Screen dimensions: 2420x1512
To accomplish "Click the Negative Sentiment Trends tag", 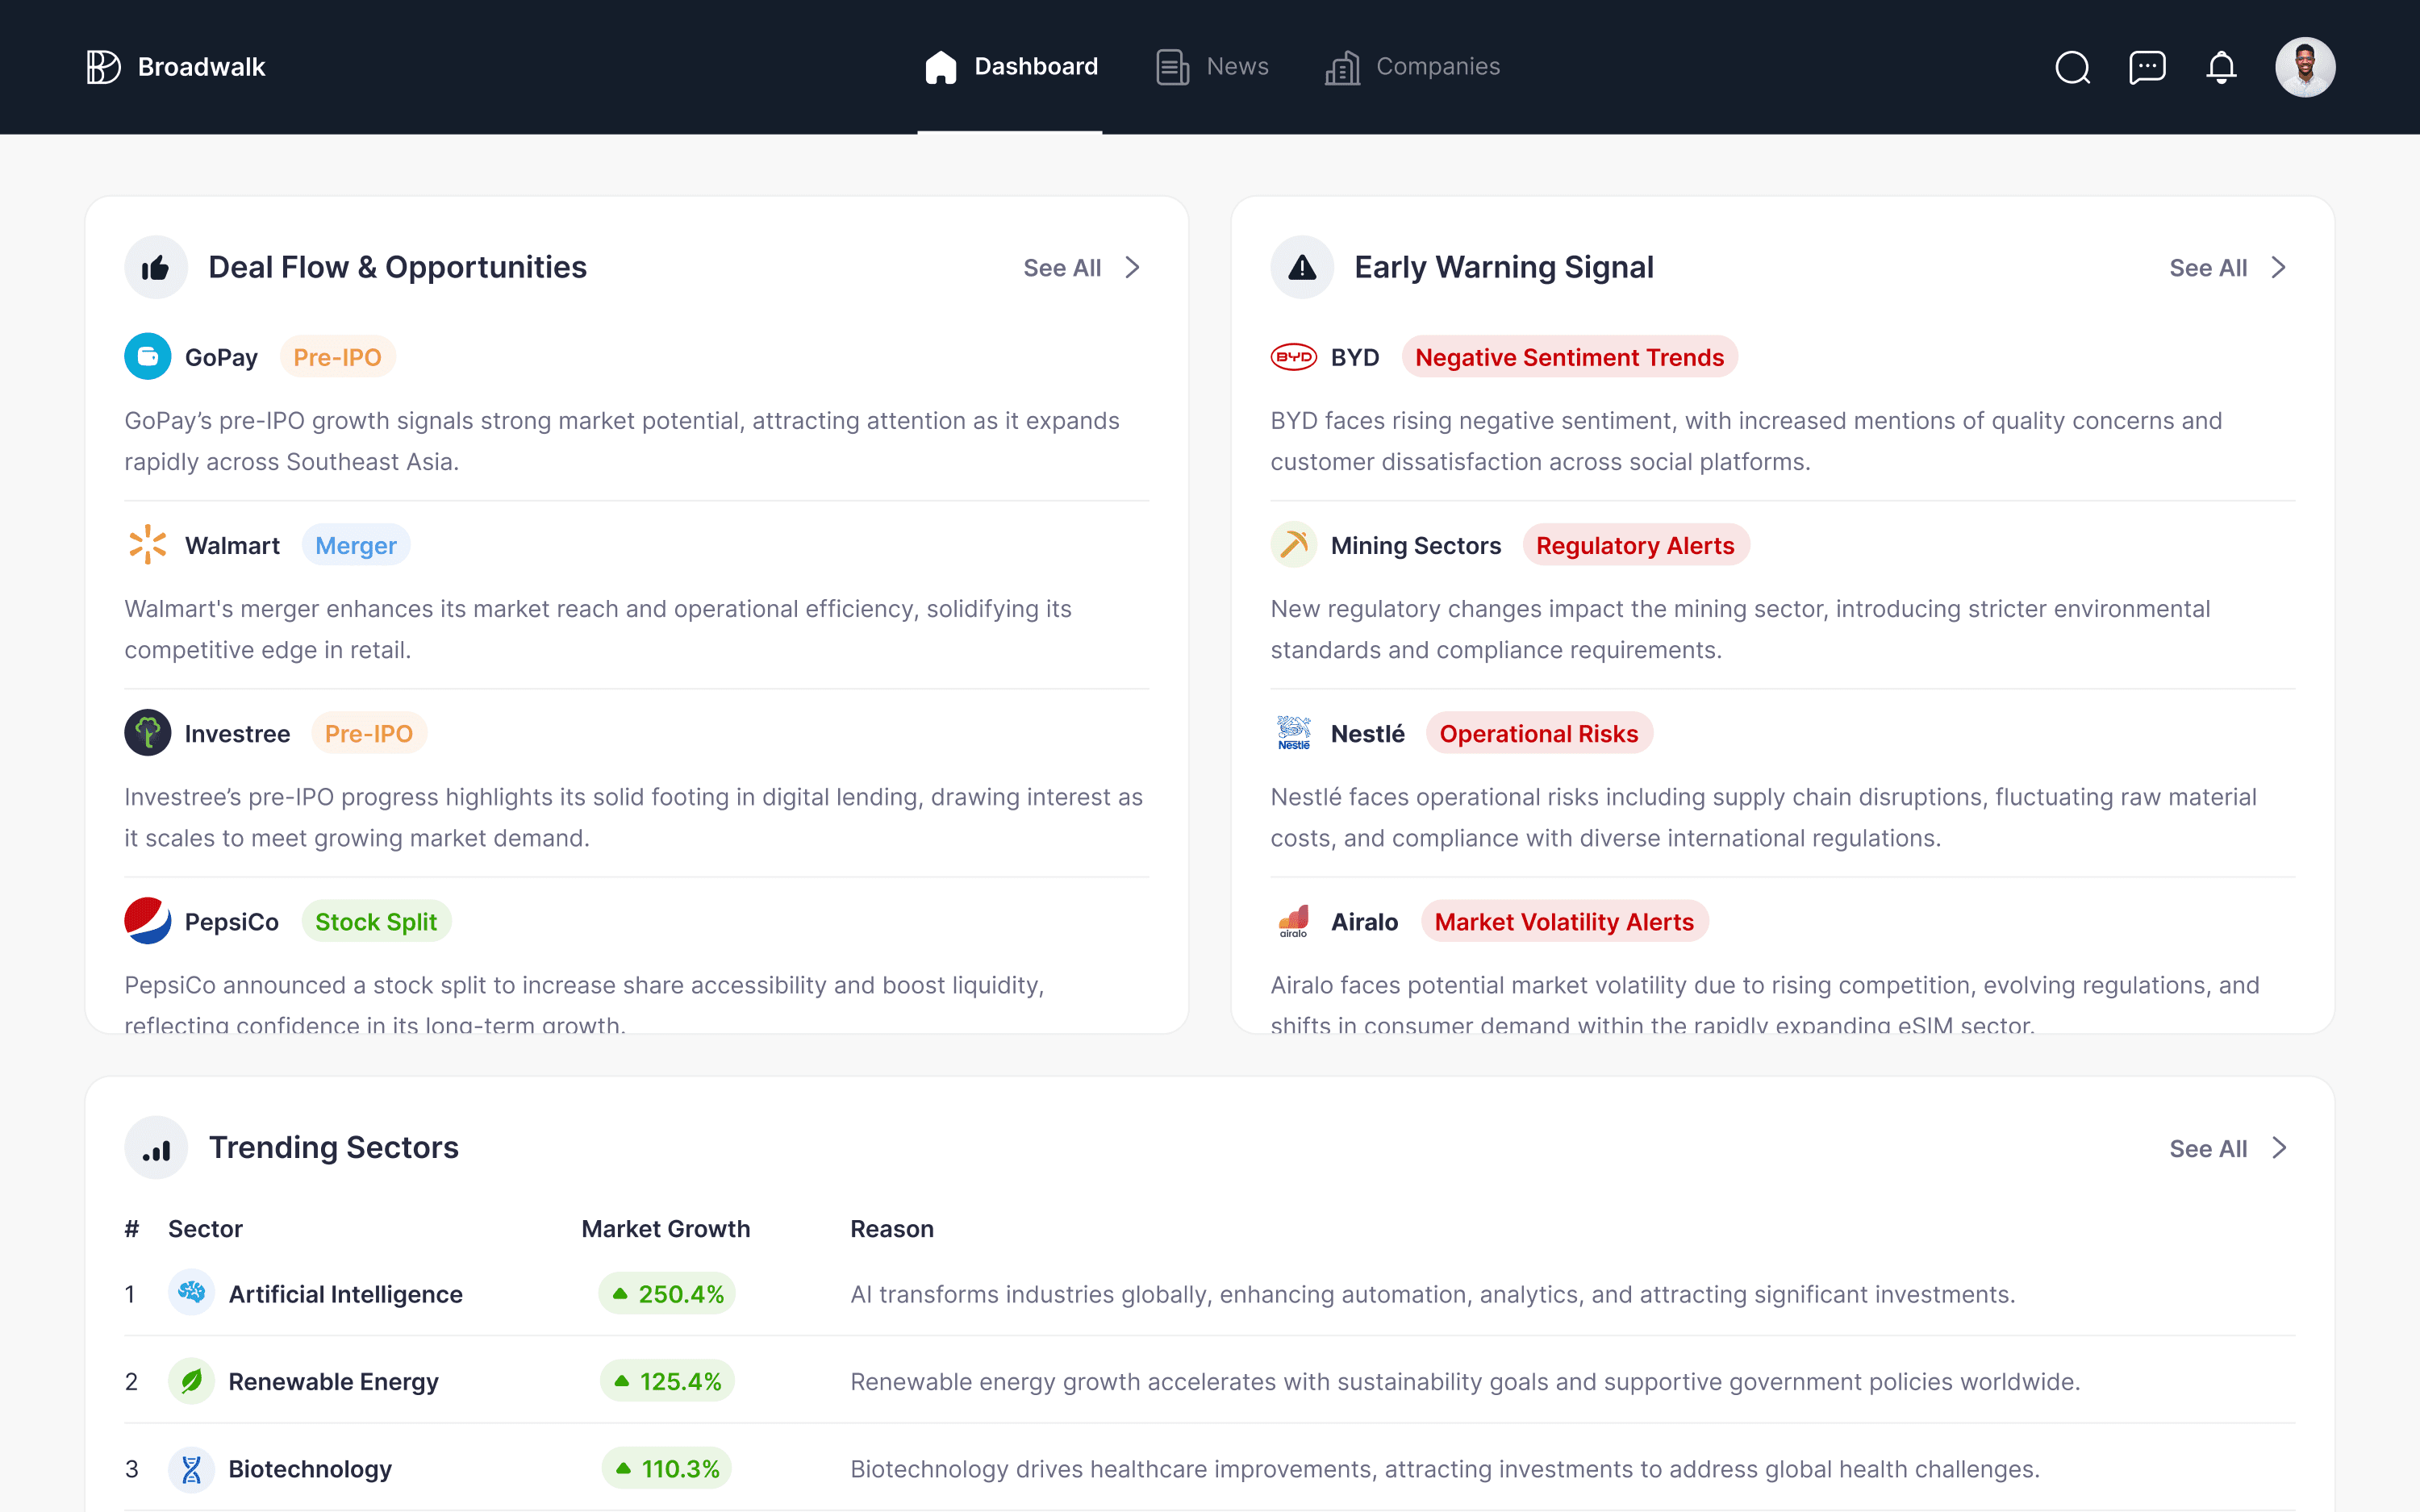I will click(x=1569, y=357).
